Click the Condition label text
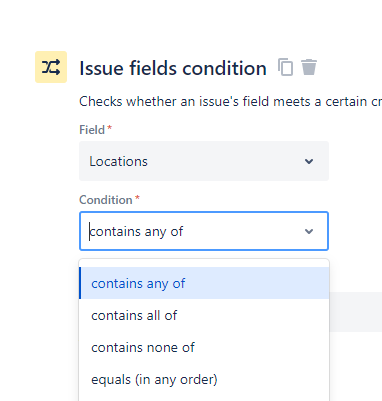Viewport: 382px width, 401px height. tap(106, 200)
